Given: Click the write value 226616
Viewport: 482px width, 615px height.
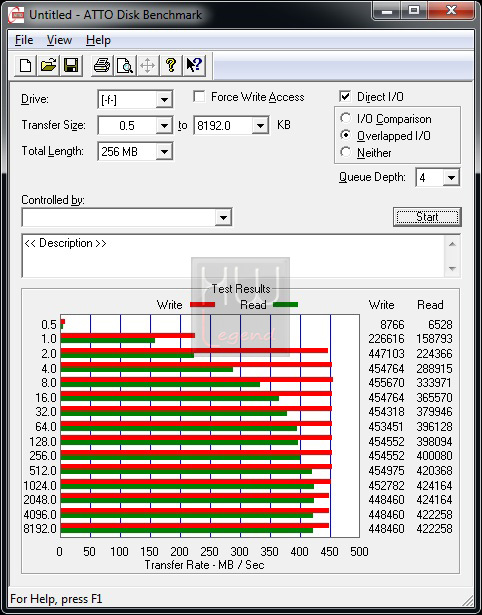Looking at the screenshot, I should (386, 338).
